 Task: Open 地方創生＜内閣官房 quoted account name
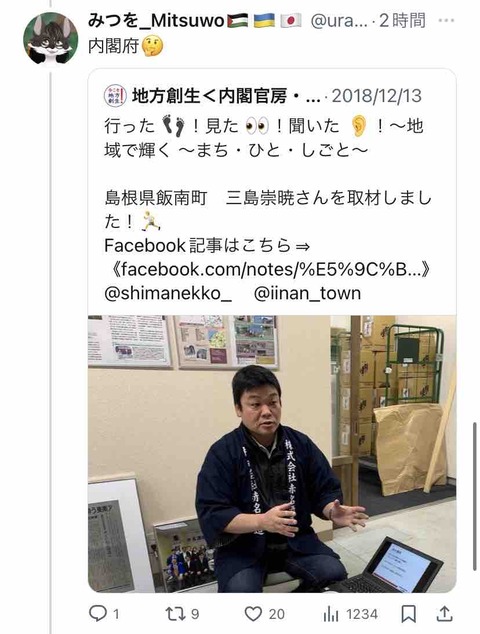click(225, 96)
